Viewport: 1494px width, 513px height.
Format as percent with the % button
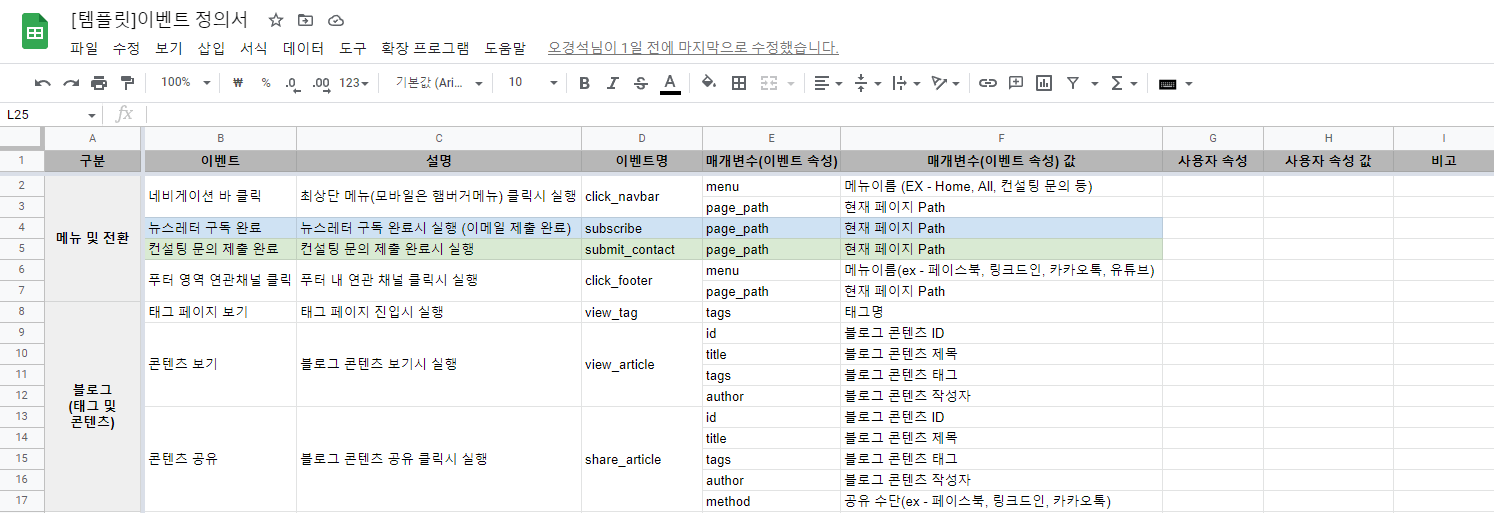(266, 83)
